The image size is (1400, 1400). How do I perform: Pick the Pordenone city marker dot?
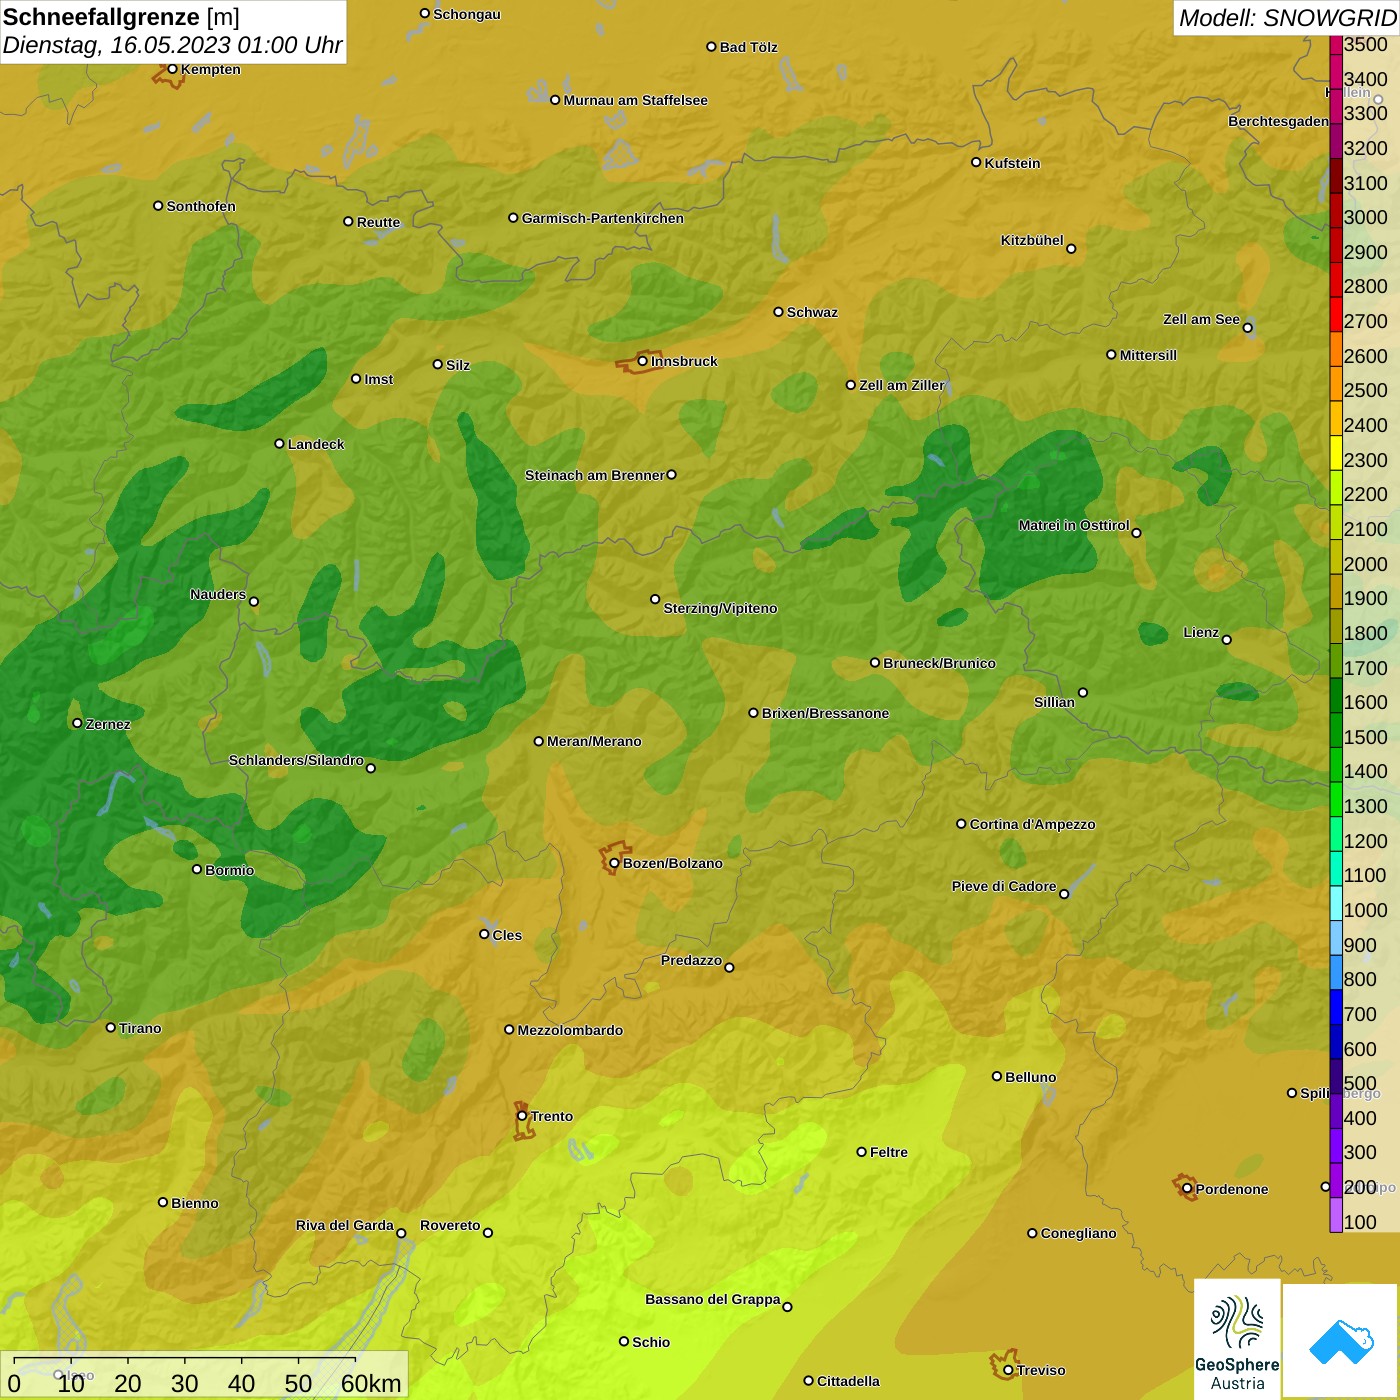(1187, 1188)
